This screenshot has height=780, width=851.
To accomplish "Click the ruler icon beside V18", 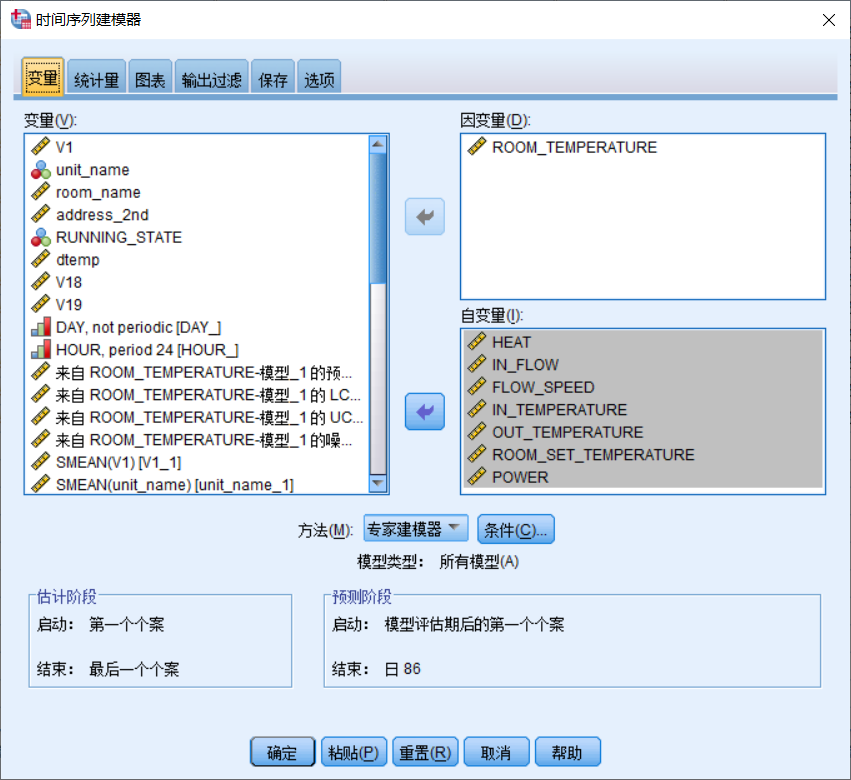I will (41, 282).
